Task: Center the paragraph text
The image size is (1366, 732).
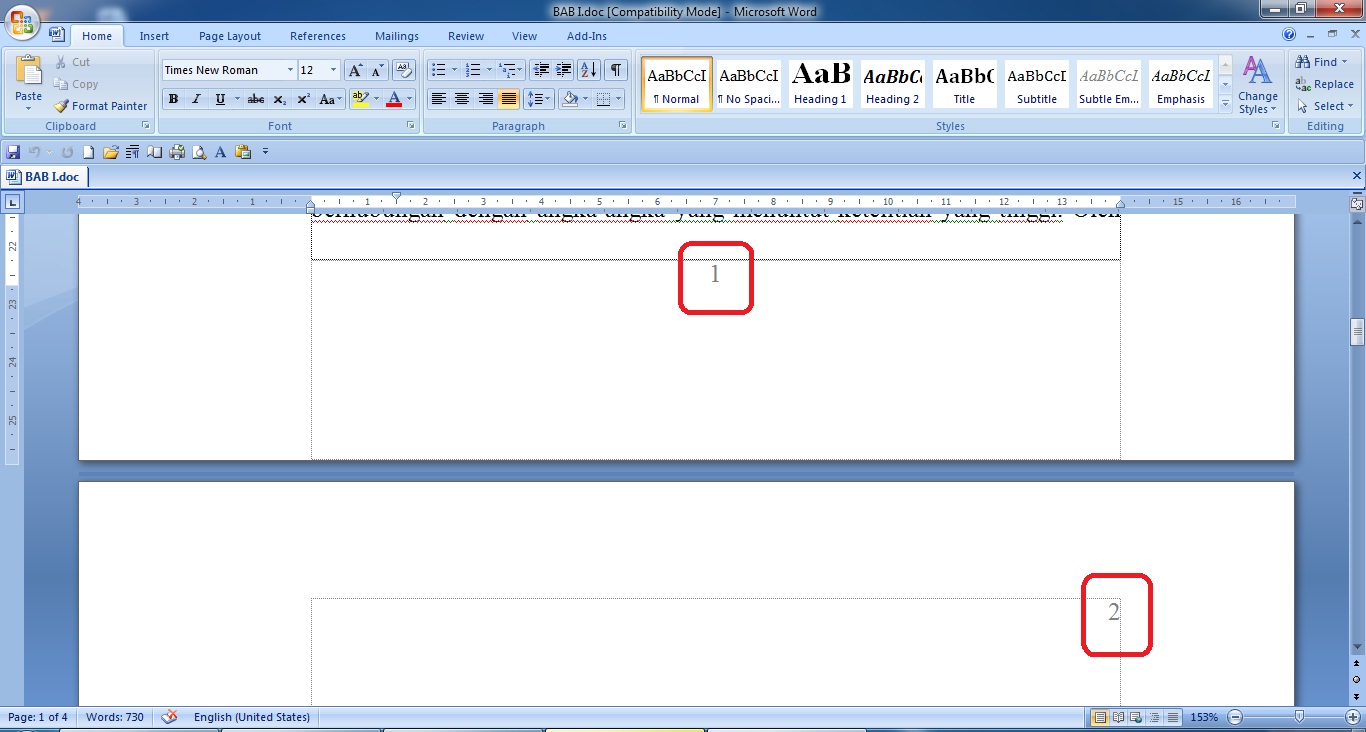Action: click(462, 99)
